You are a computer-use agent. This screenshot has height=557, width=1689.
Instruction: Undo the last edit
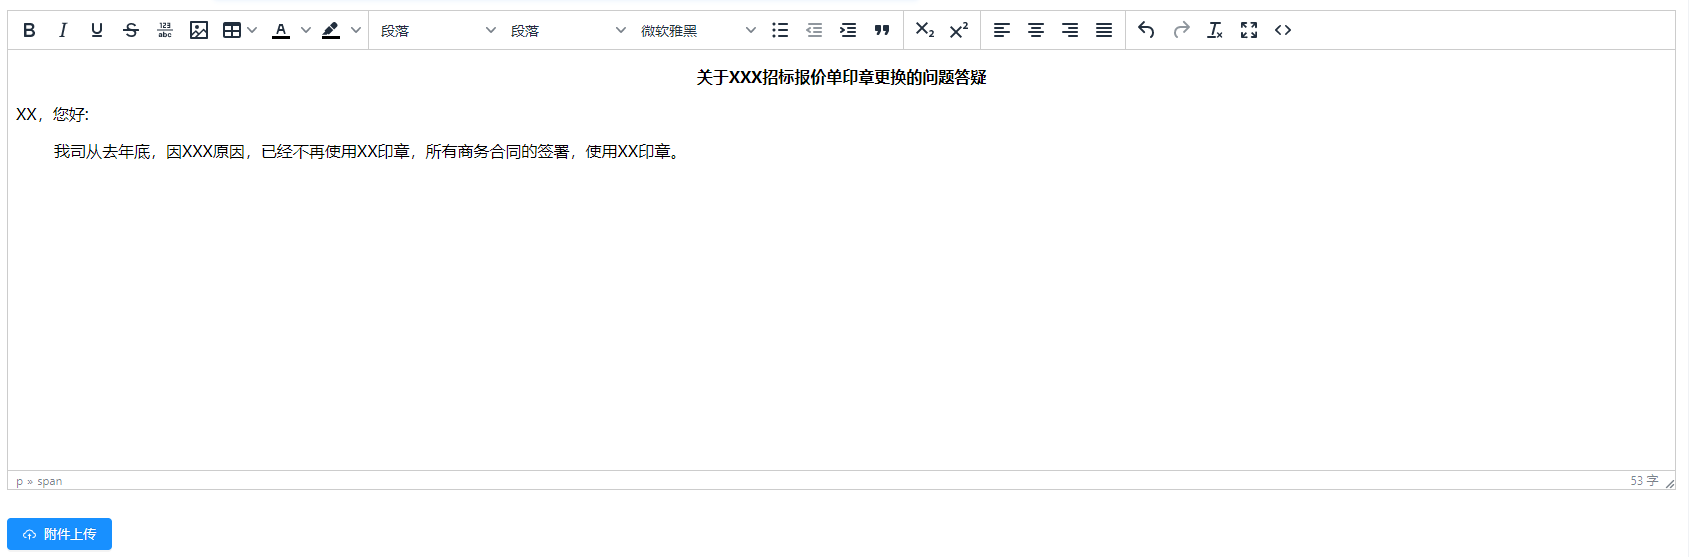pyautogui.click(x=1147, y=30)
